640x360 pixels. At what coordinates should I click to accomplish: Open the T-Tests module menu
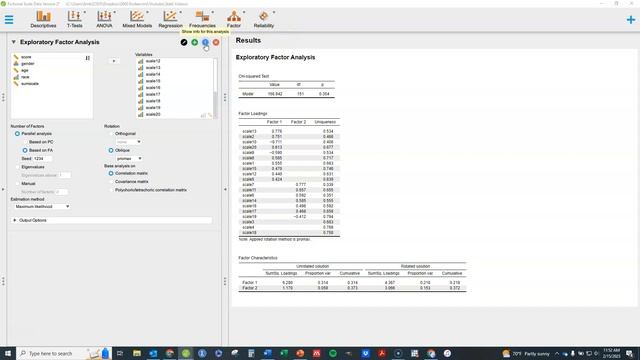[75, 19]
